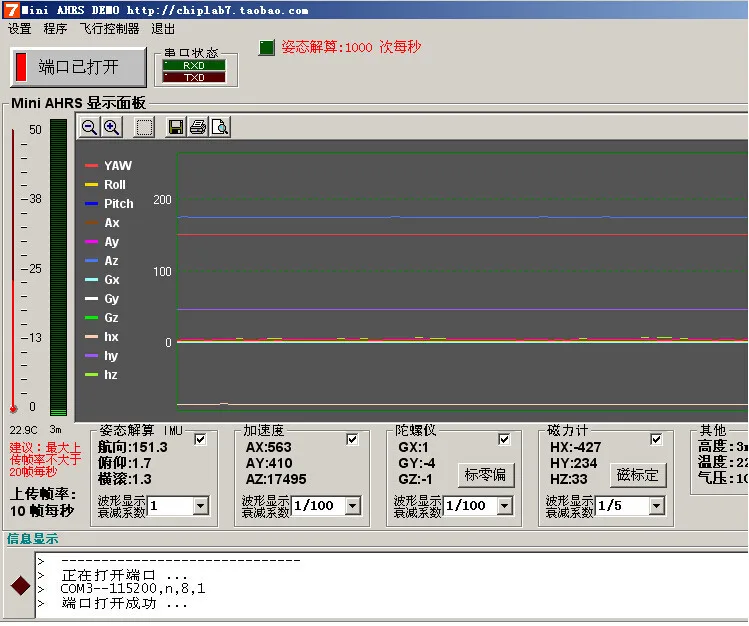
Task: Toggle the 端口已打开 port button
Action: point(78,67)
